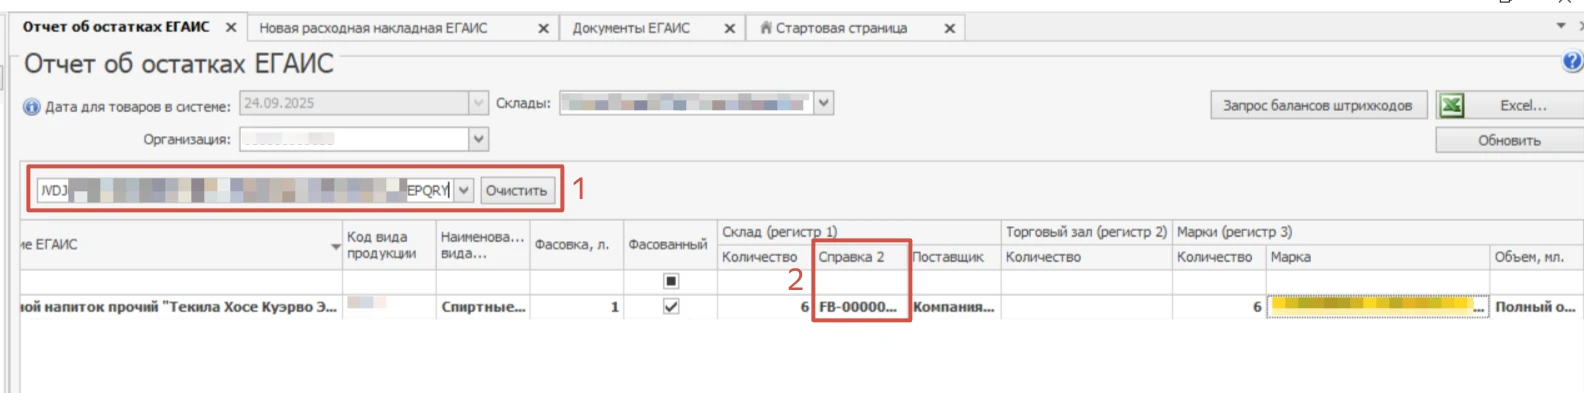
Task: Click the info icon beside date label
Action: pos(32,106)
